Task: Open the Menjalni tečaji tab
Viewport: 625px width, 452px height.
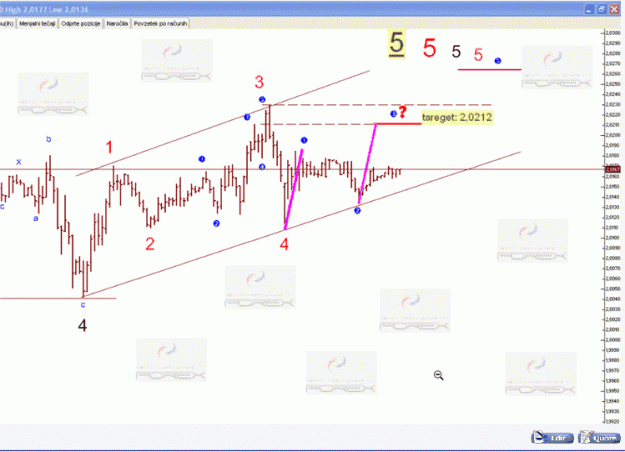Action: click(x=37, y=24)
